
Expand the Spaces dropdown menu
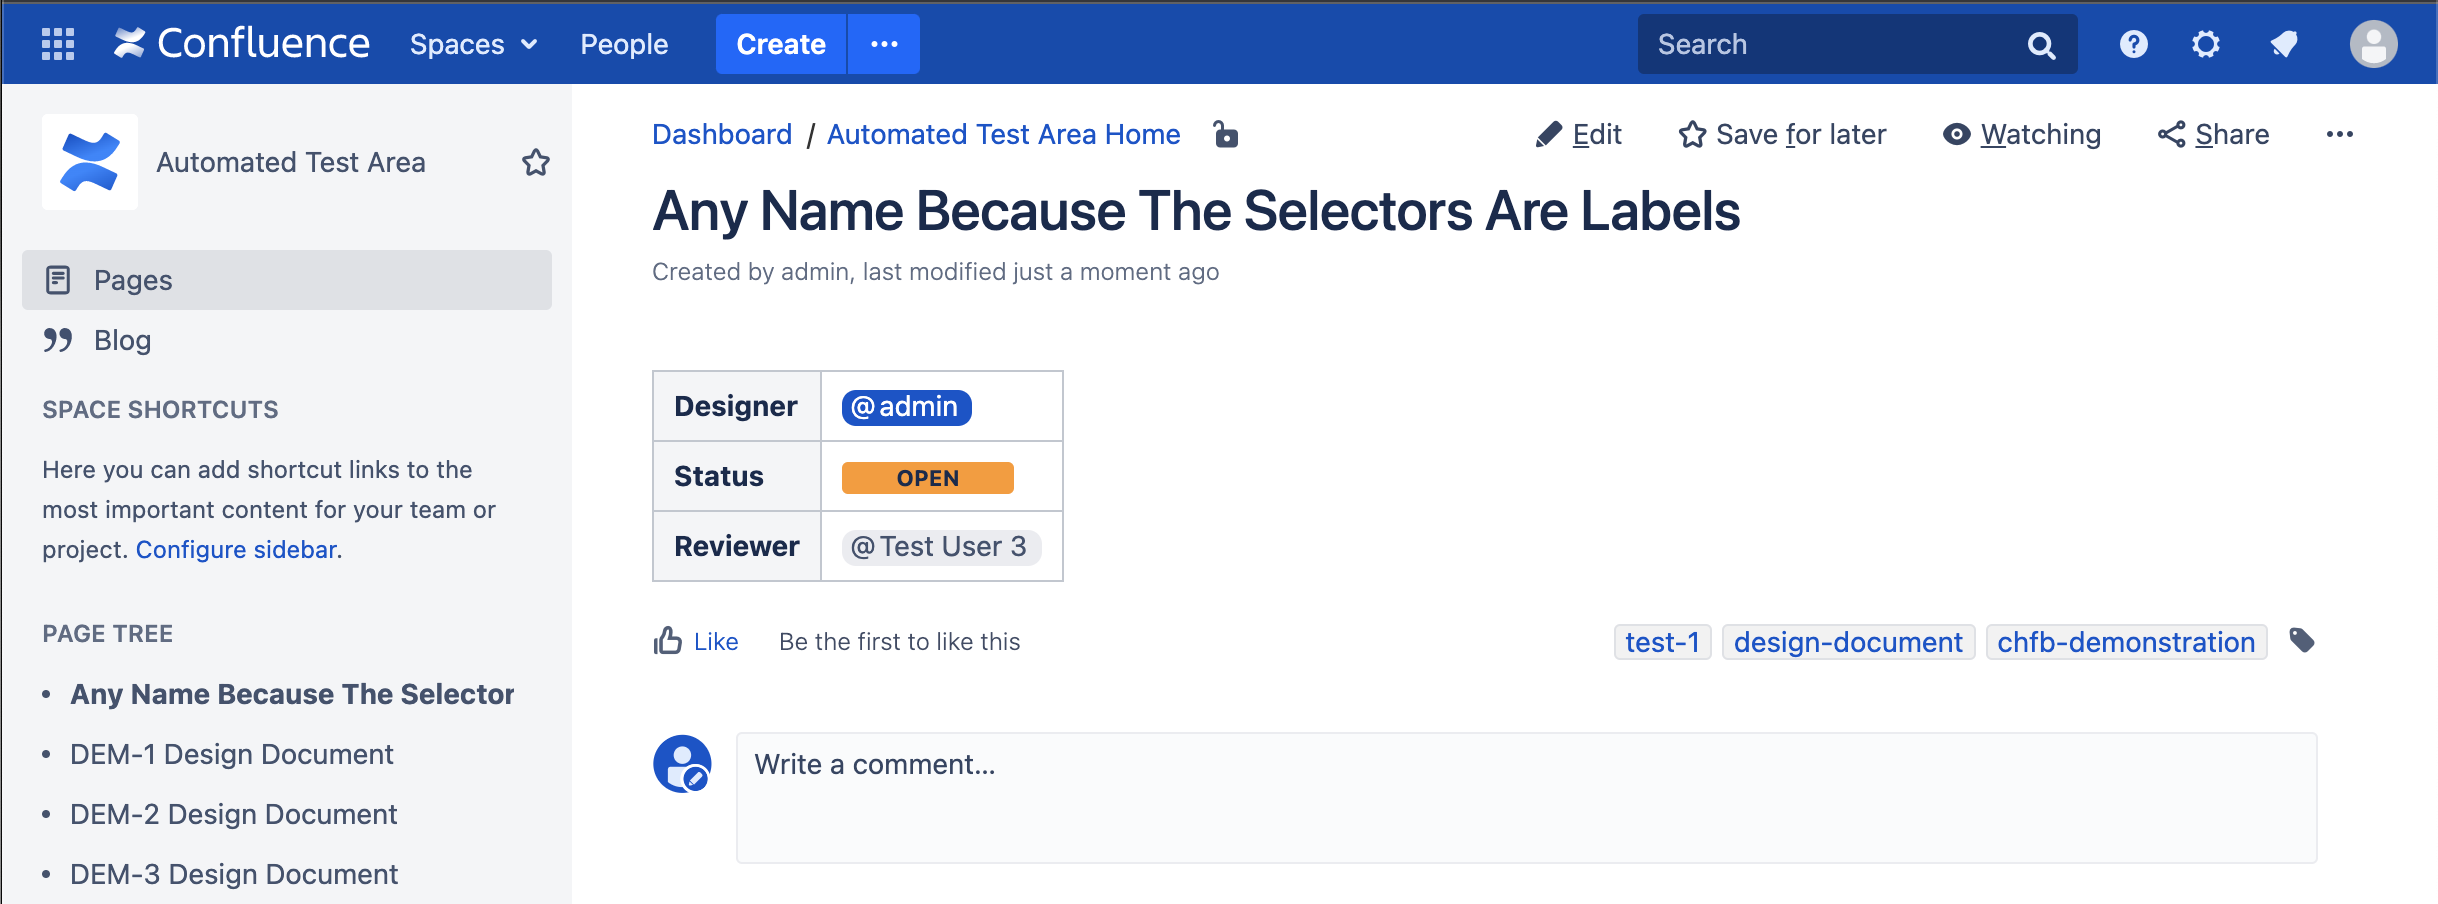click(474, 44)
